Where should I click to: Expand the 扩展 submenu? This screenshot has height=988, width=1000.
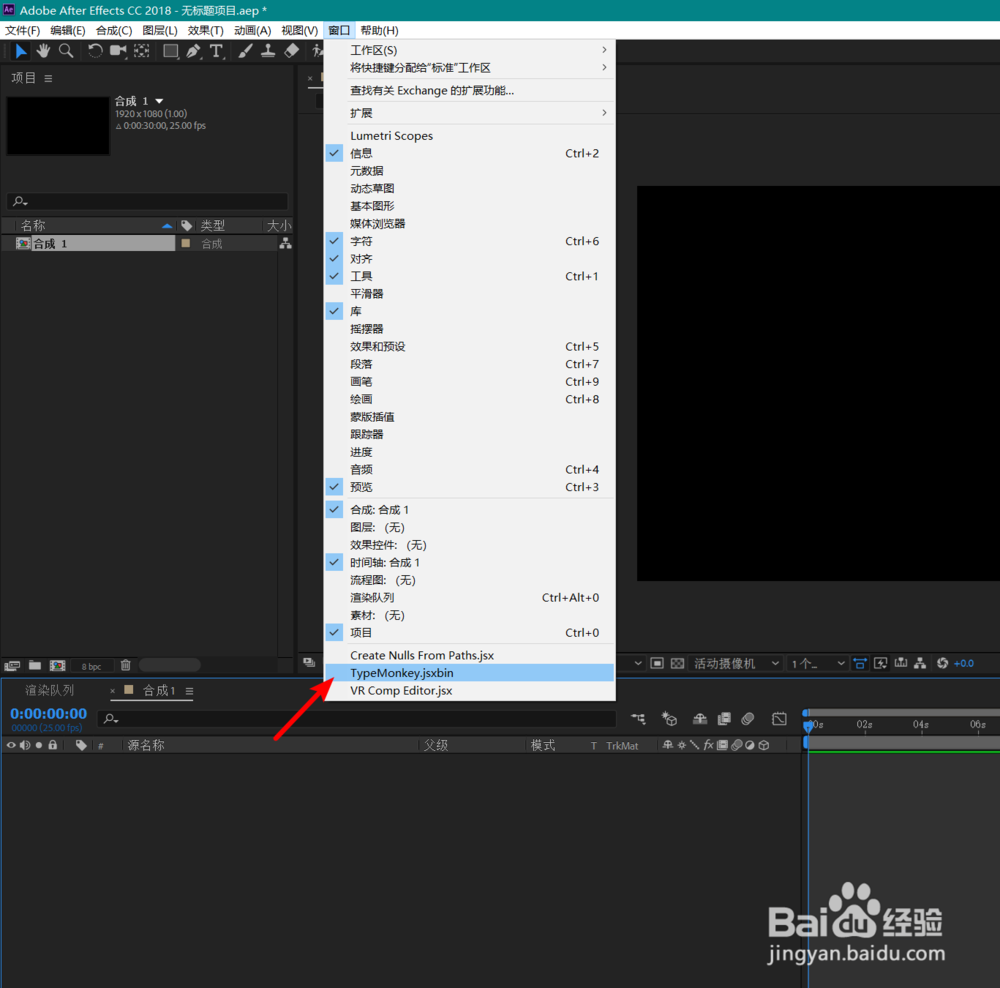(x=469, y=113)
